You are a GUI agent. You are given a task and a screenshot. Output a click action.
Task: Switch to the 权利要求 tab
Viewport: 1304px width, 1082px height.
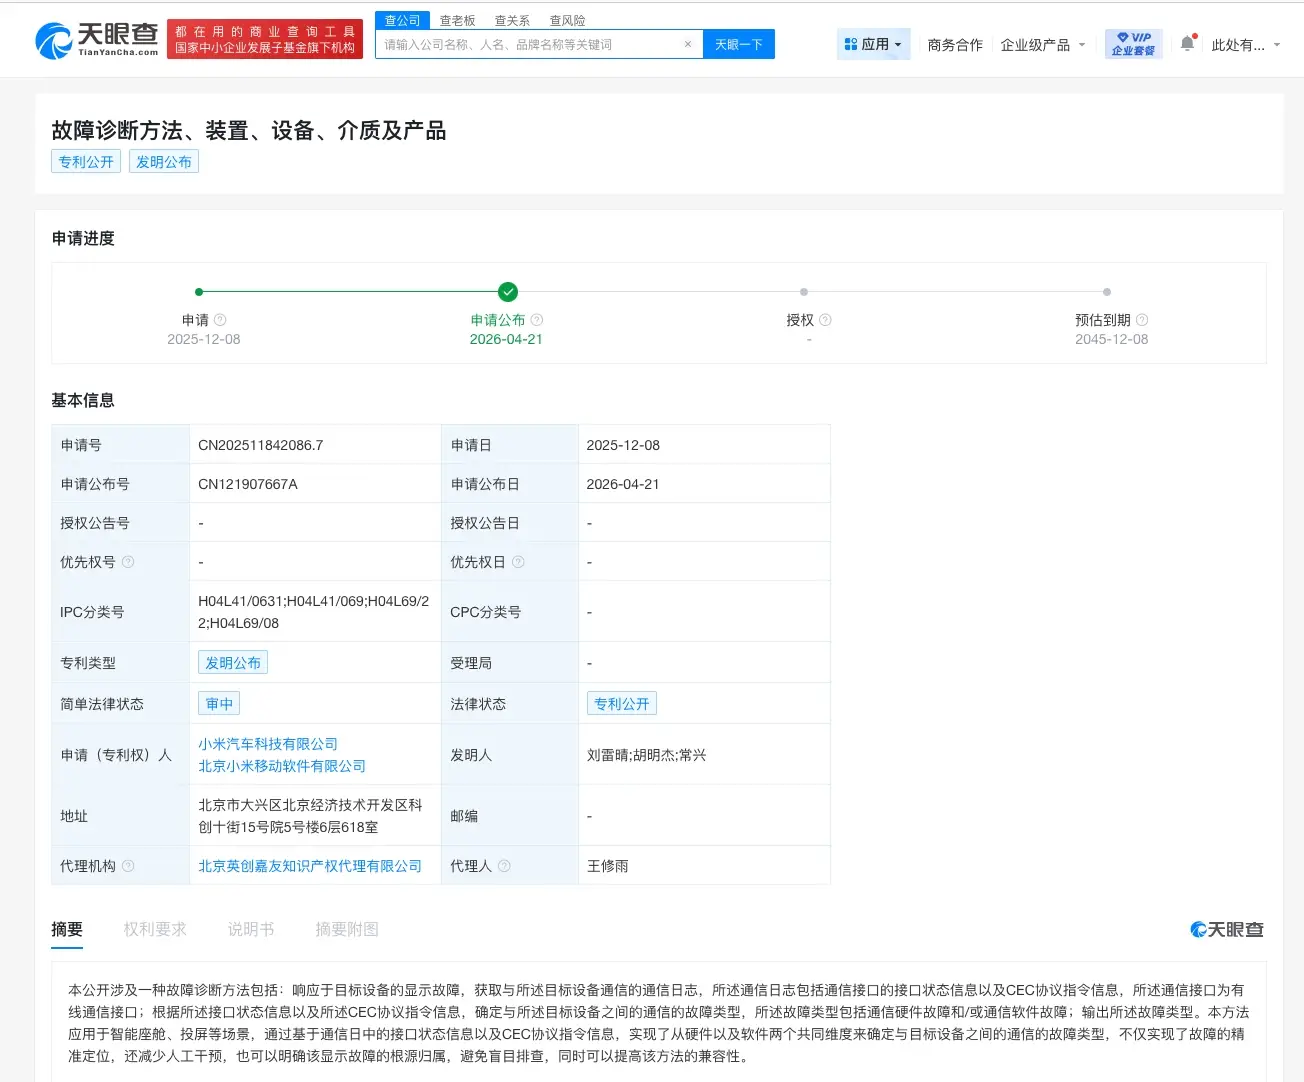154,929
